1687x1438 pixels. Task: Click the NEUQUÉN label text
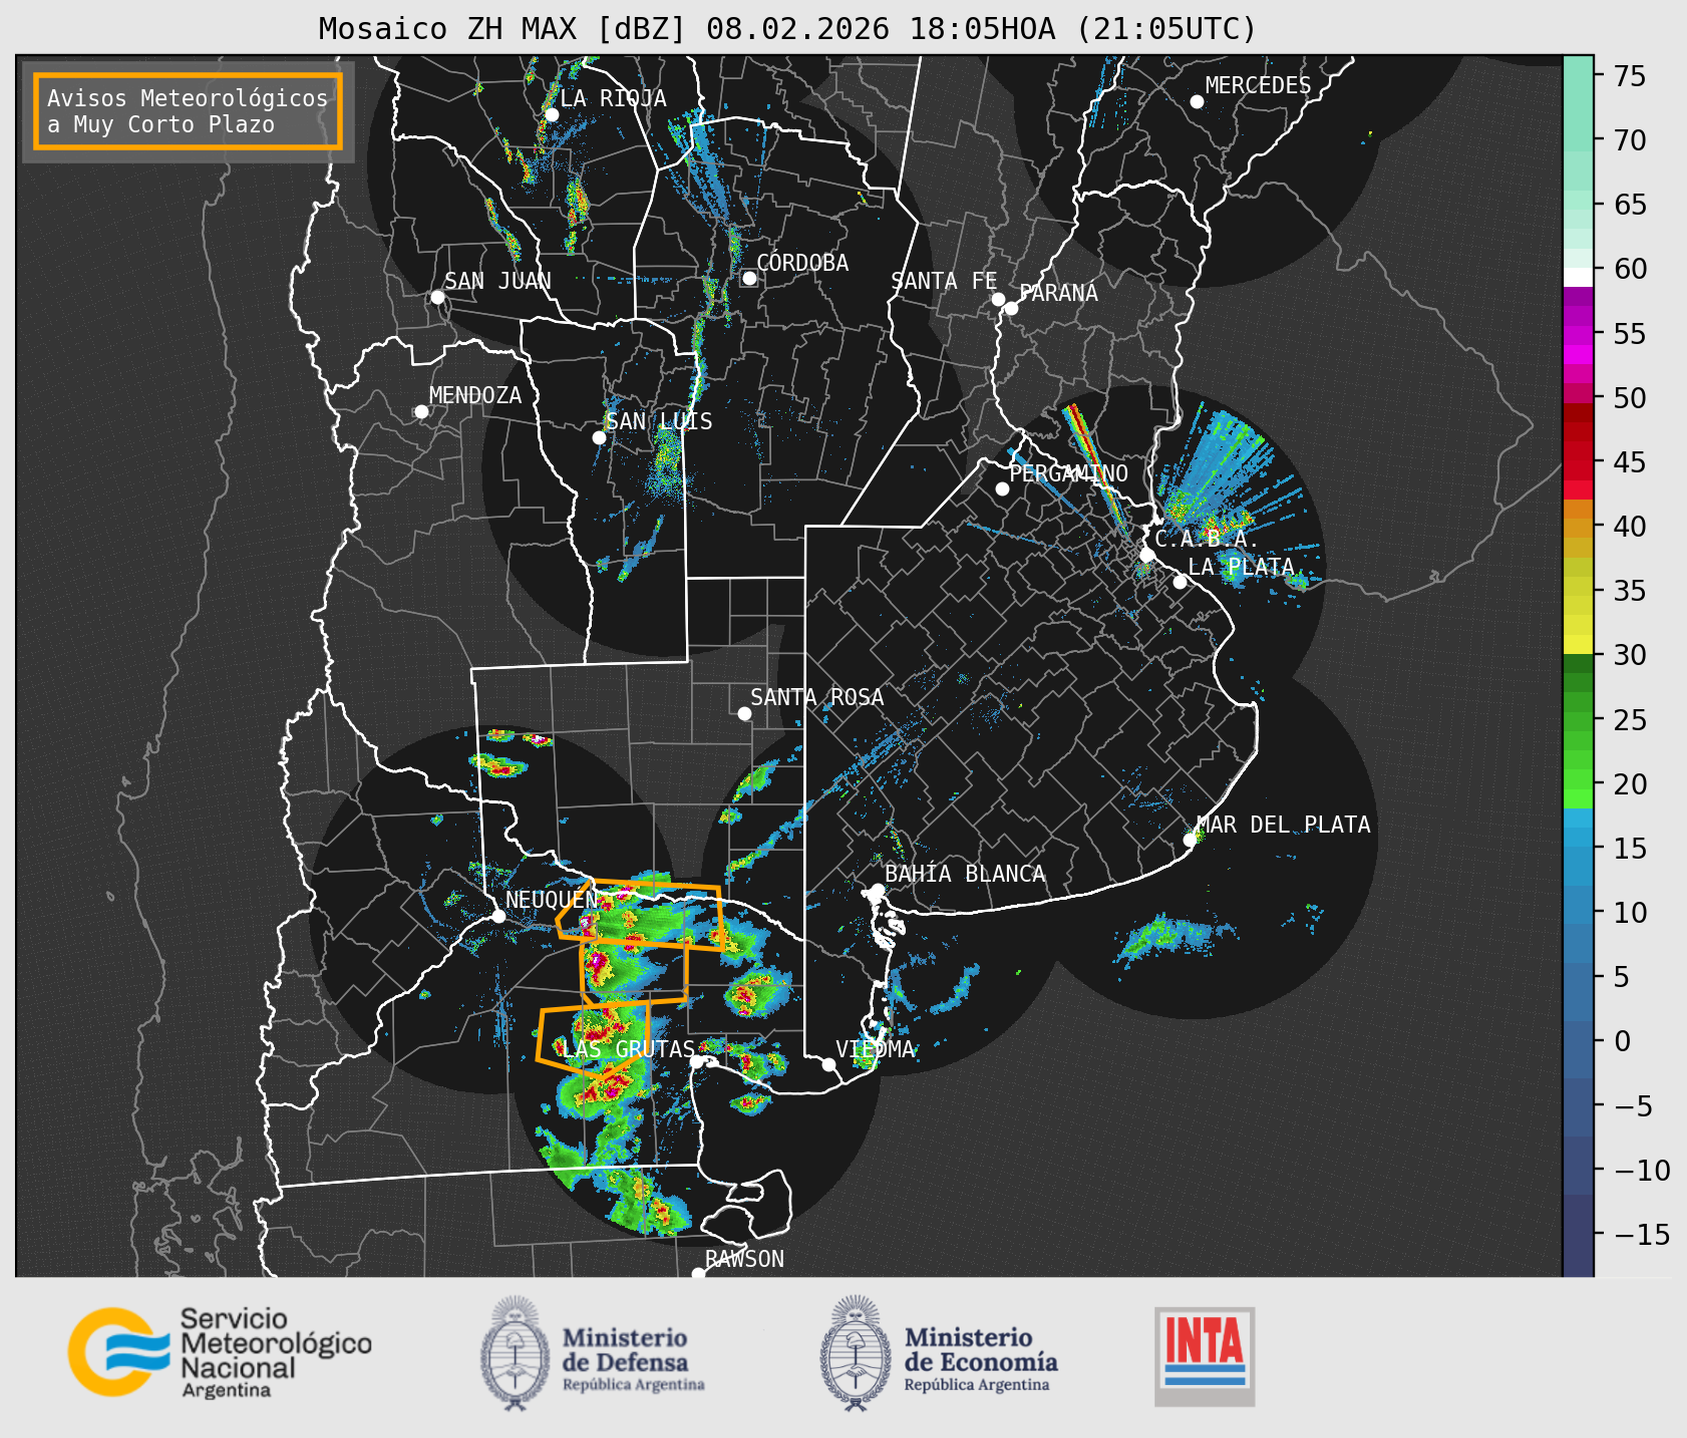point(552,899)
